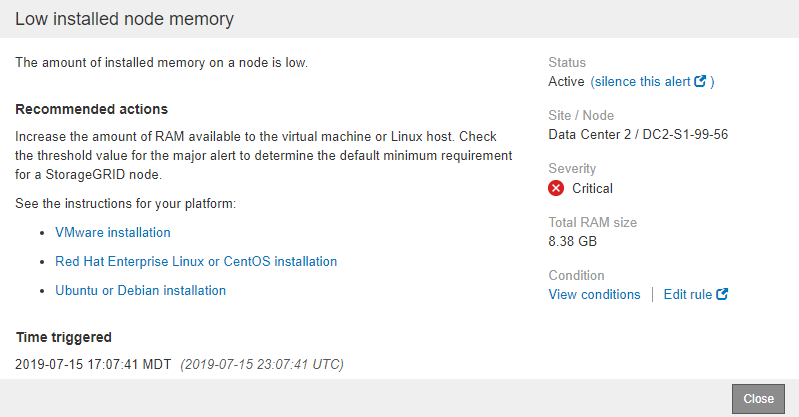Click the MDT triggered timestamp
Screen dimensions: 799x417
93,365
